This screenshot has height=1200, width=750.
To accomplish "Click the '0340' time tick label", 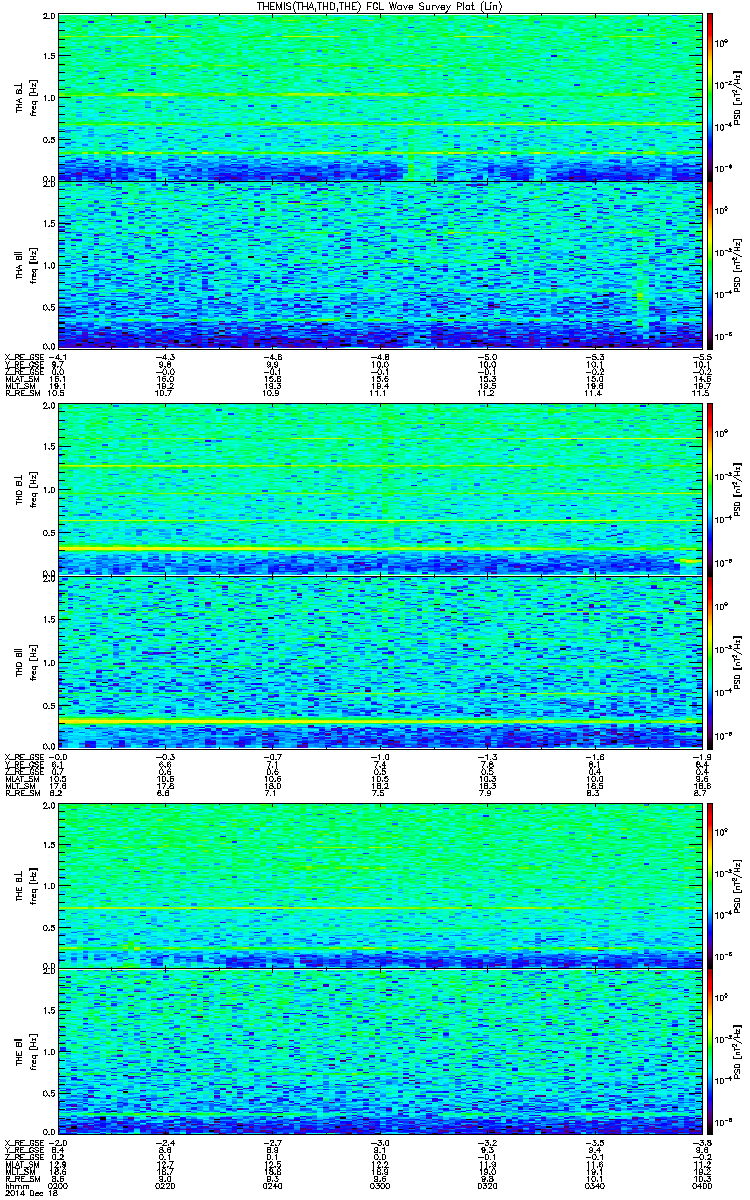I will point(593,1186).
